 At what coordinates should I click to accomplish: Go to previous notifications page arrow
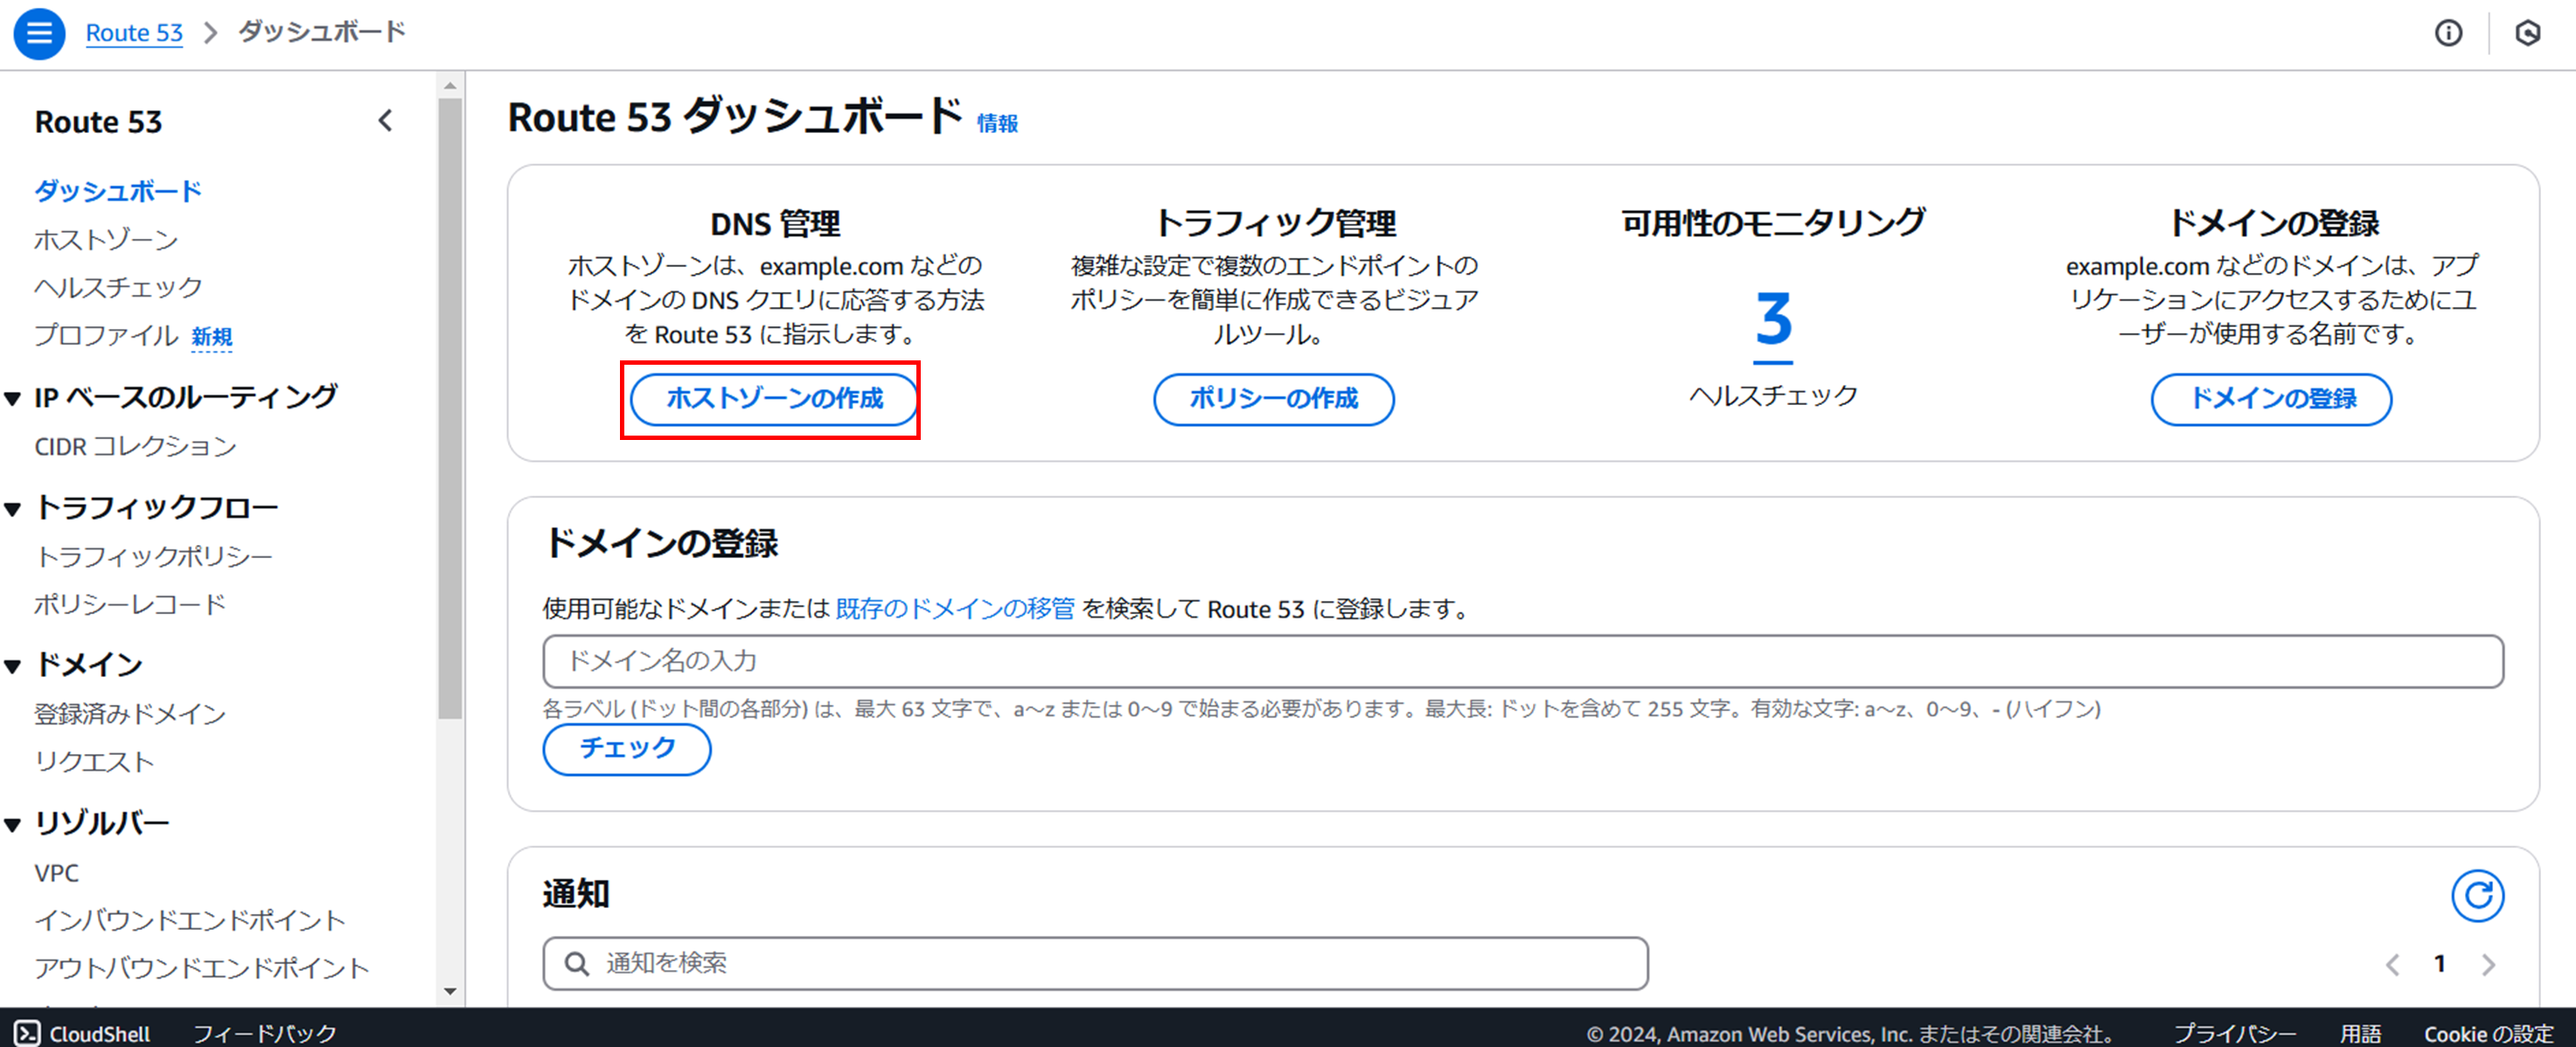point(2393,964)
